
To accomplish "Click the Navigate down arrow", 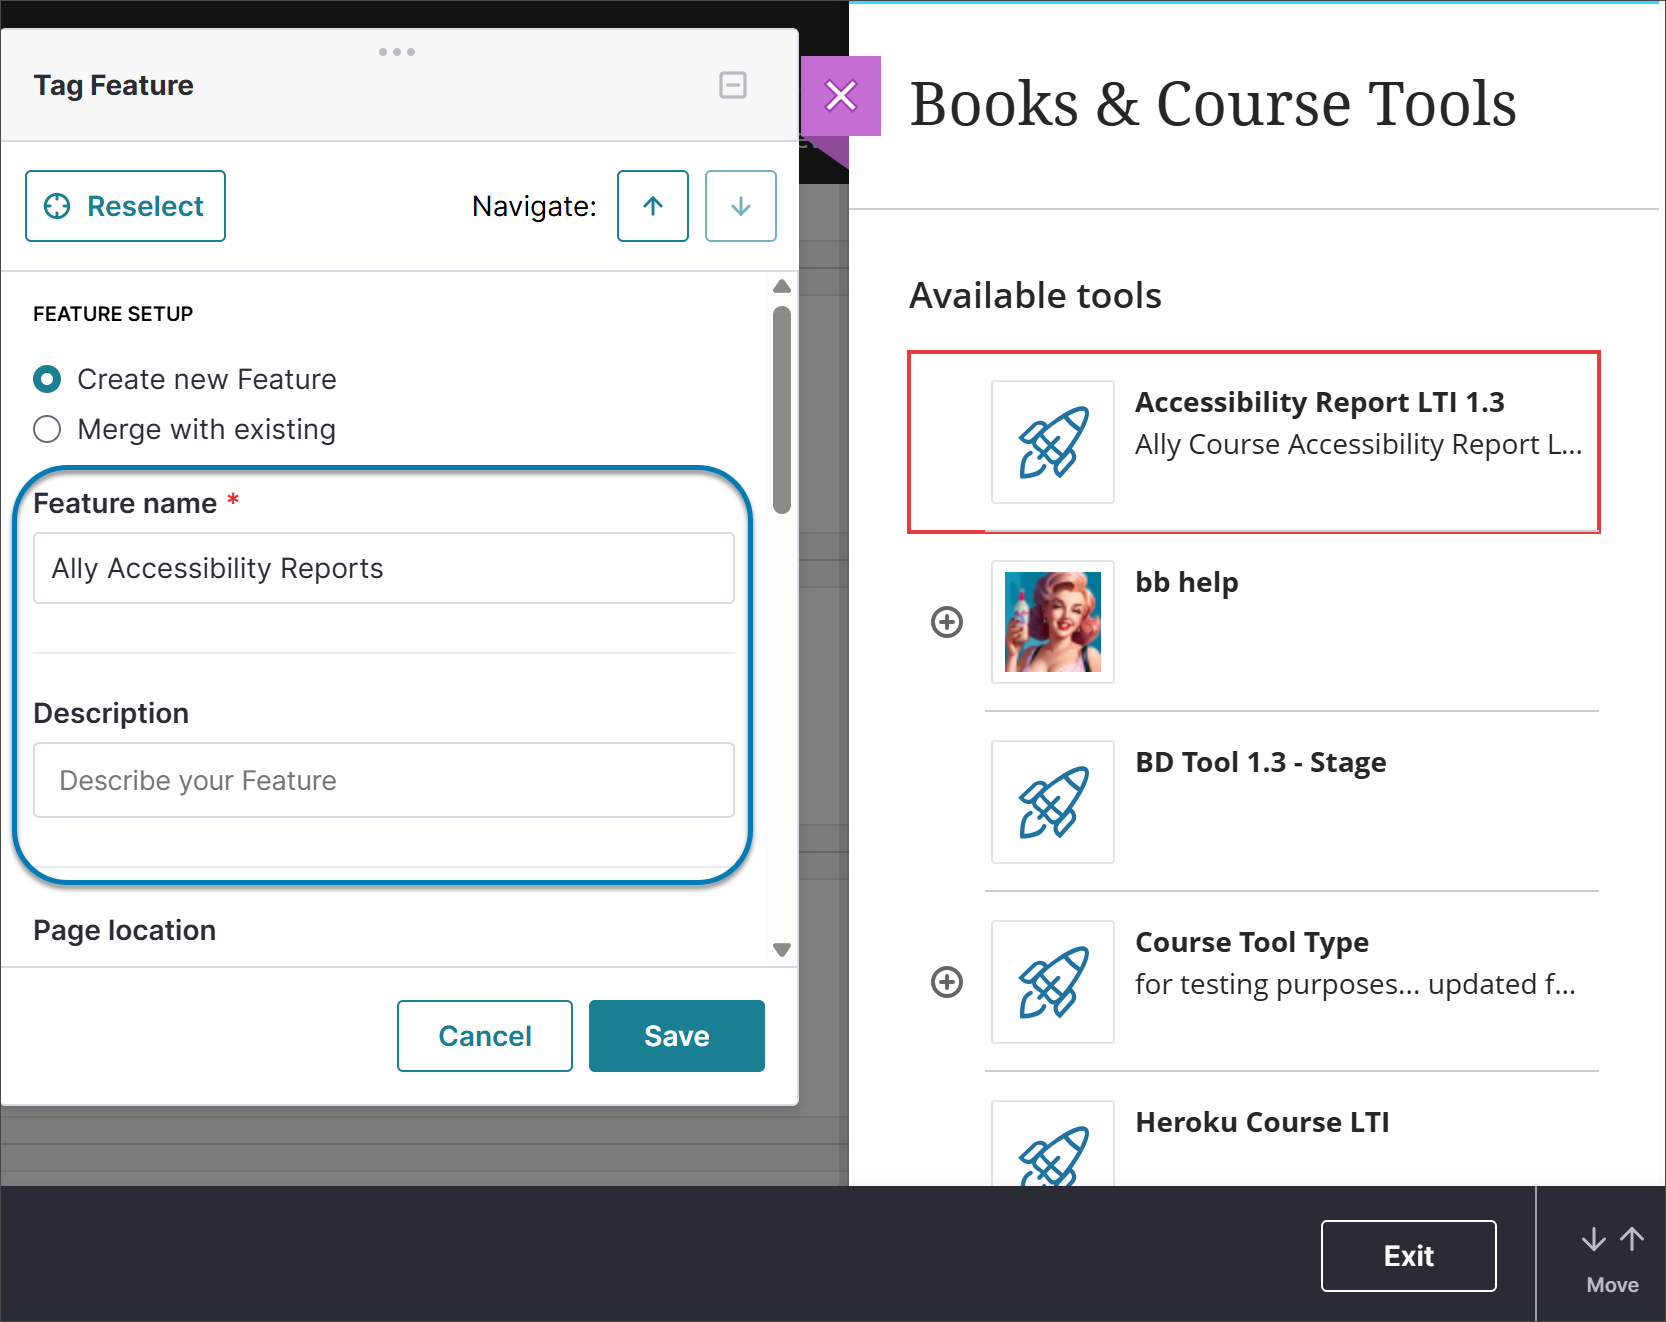I will (740, 206).
